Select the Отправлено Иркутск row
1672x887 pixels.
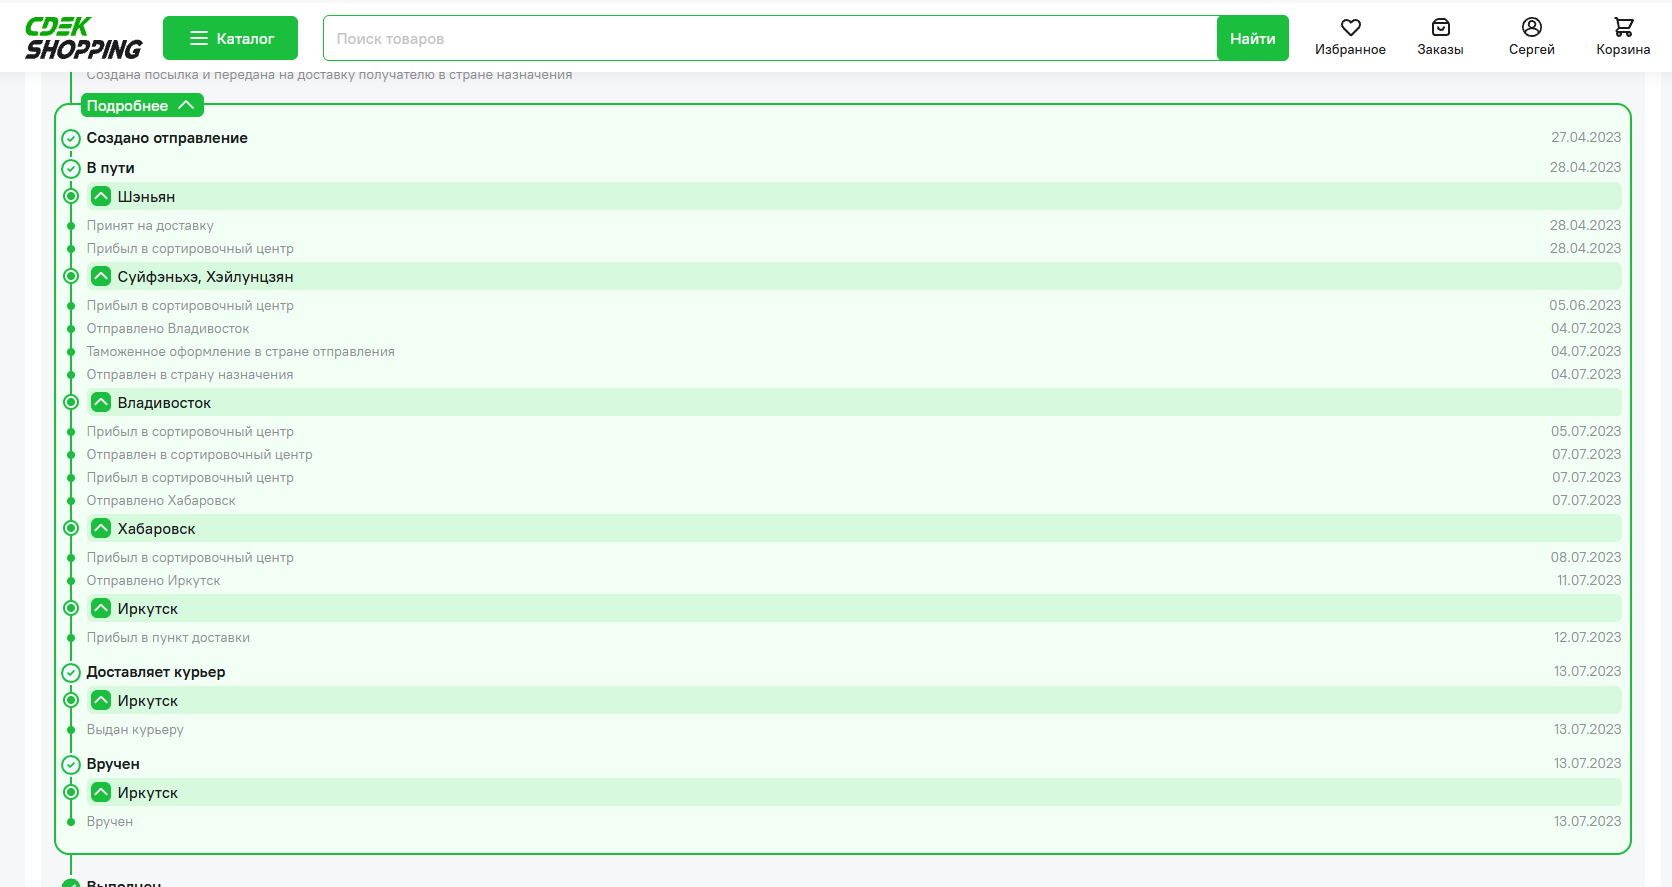tap(853, 580)
